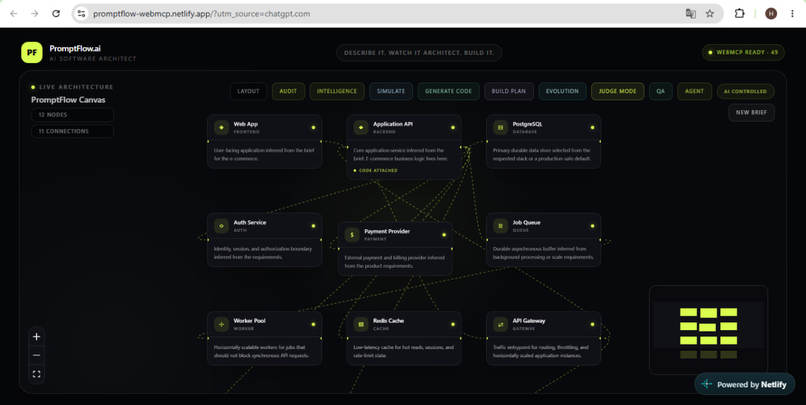Click the Code Attached label
The height and width of the screenshot is (405, 806).
coord(376,171)
